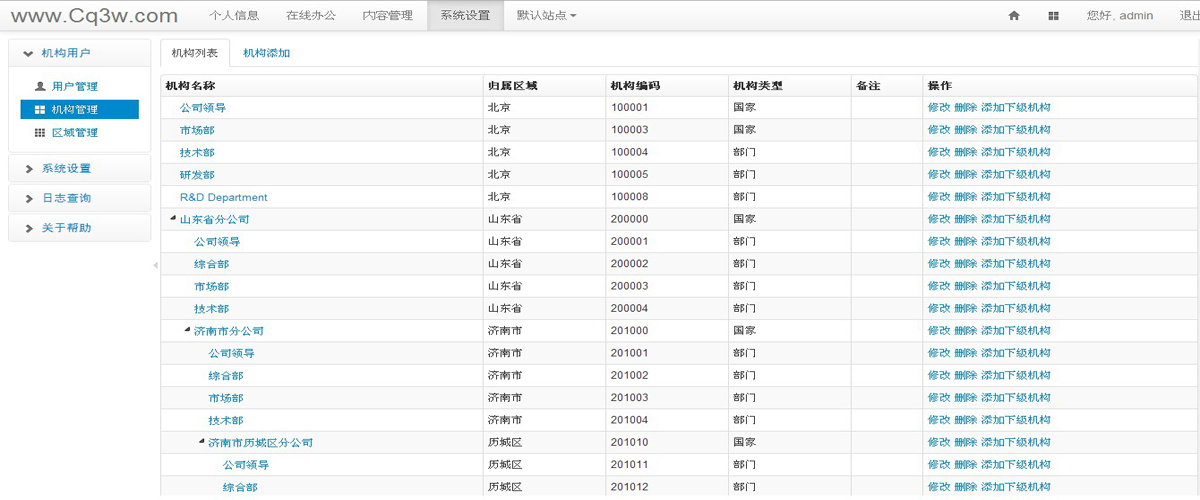The width and height of the screenshot is (1200, 500).
Task: Collapse the 济南市分公司 tree node
Action: click(187, 330)
